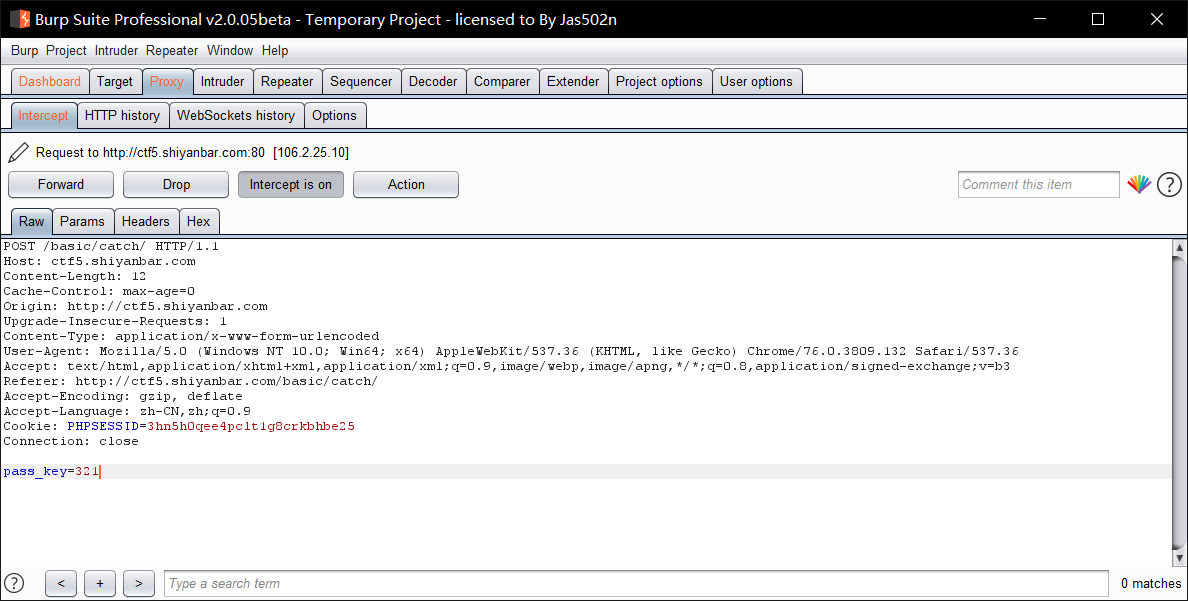Click the Accept-Language header line

point(127,412)
